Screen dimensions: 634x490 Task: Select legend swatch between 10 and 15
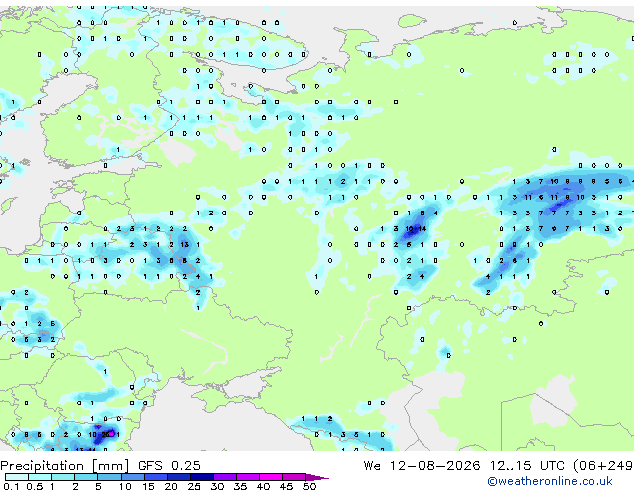[x=133, y=477]
